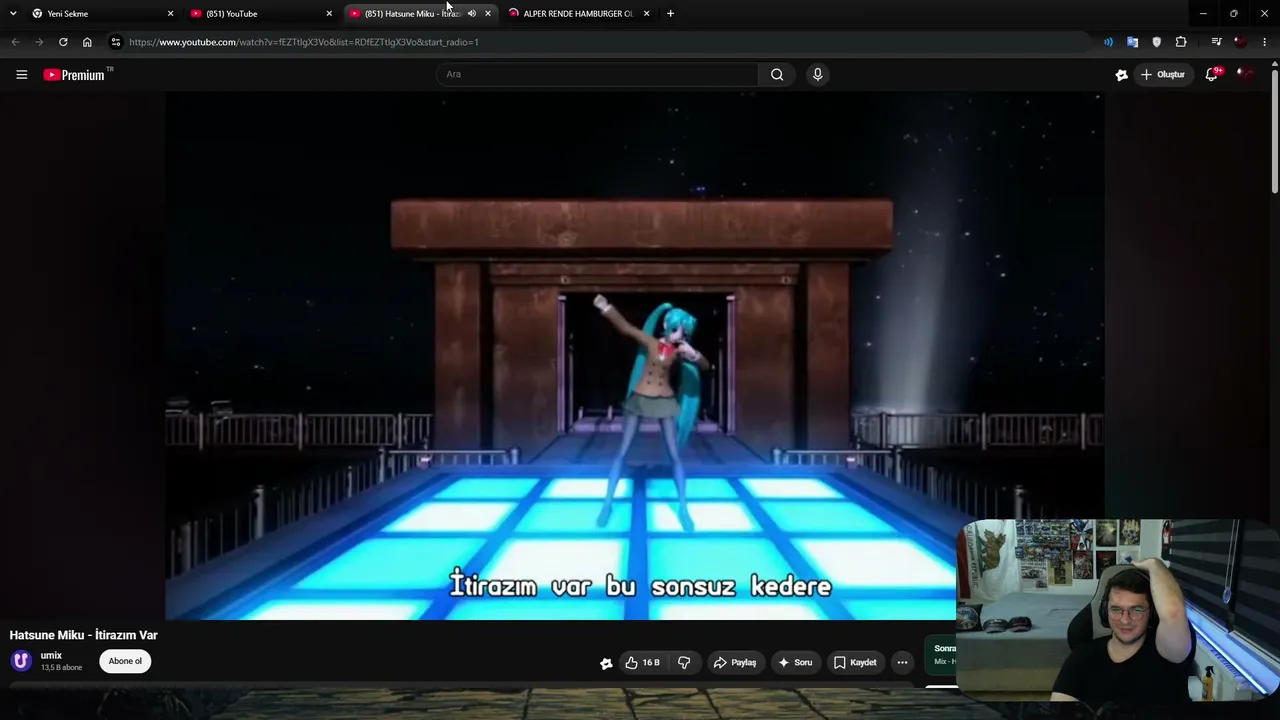The height and width of the screenshot is (720, 1280).
Task: Go forward in browser history
Action: point(39,42)
